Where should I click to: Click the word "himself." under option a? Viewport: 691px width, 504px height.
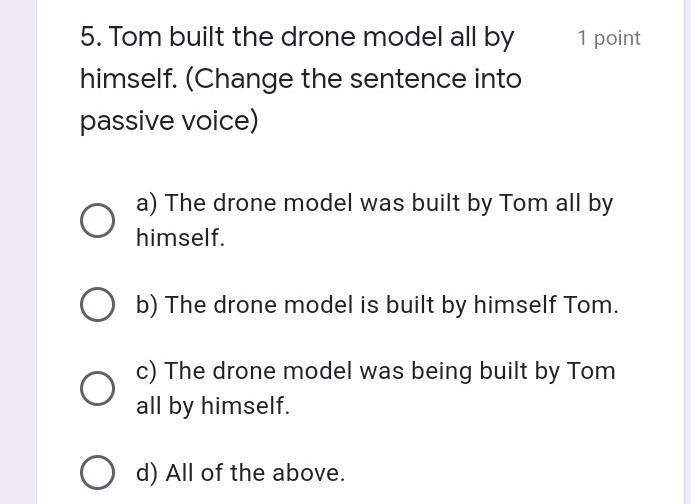(x=181, y=238)
